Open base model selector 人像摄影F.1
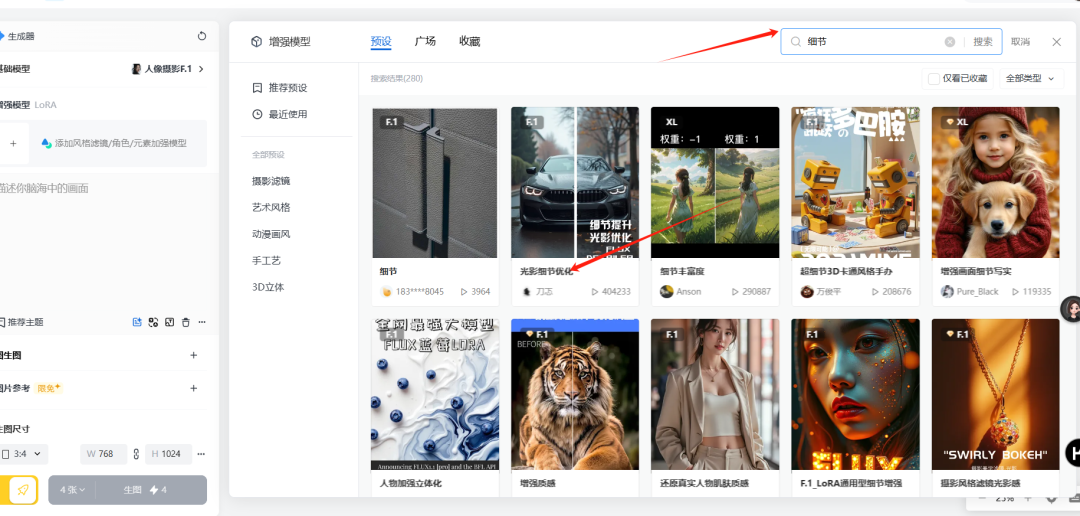Screen dimensions: 1080x516 pyautogui.click(x=168, y=69)
